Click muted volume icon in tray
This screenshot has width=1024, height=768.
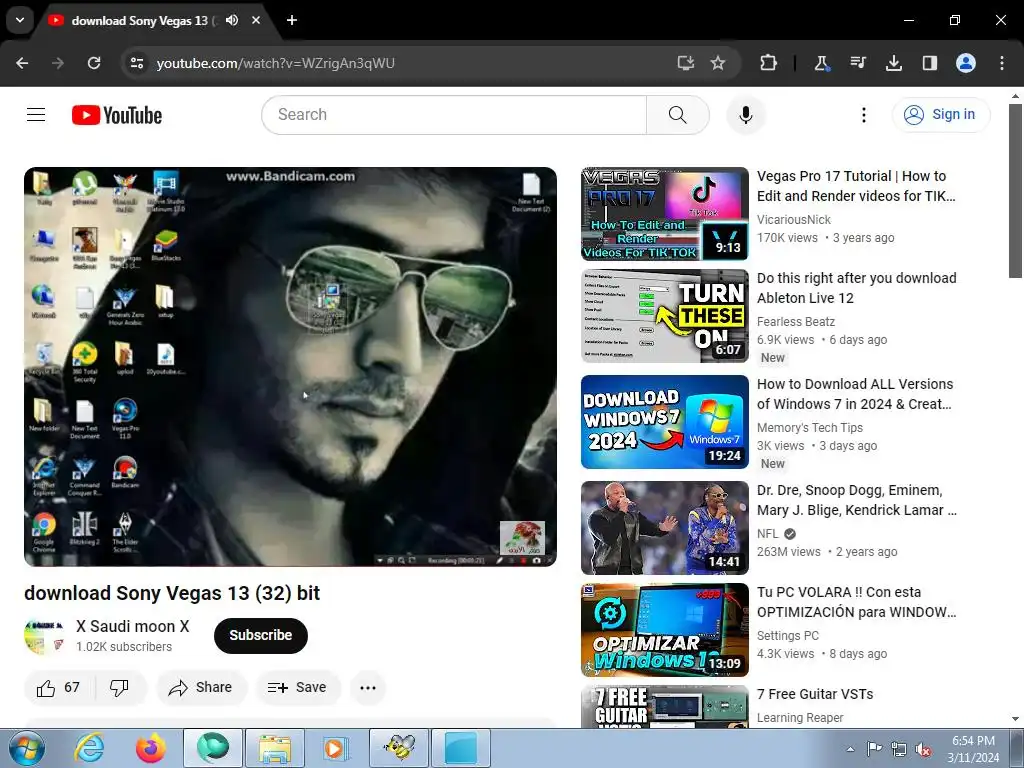click(x=923, y=749)
